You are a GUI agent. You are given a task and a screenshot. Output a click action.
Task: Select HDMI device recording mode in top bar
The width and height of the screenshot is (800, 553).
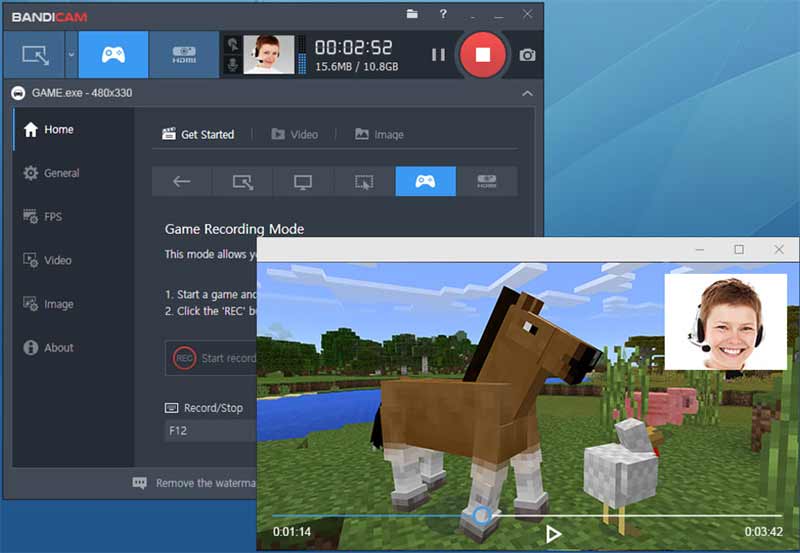pos(184,55)
